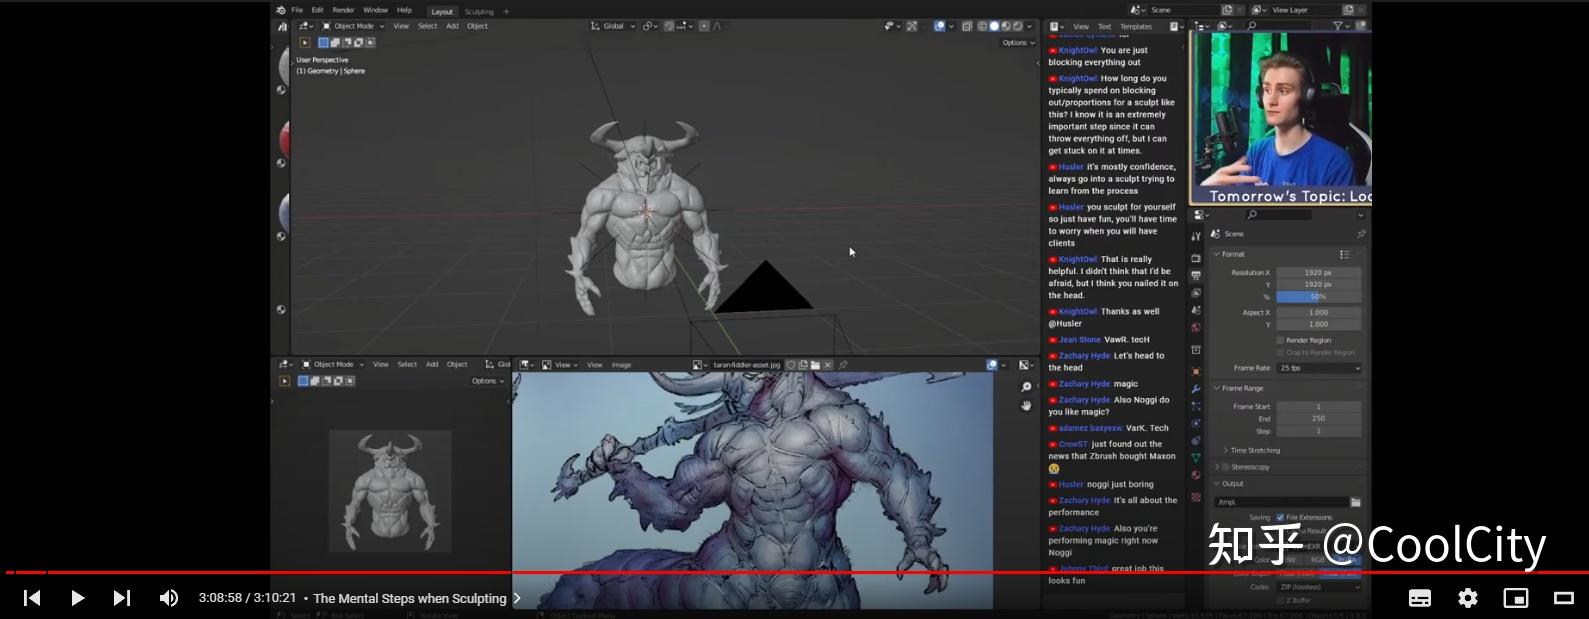Open Modifiers wrench properties tab
The height and width of the screenshot is (619, 1589).
[1196, 389]
